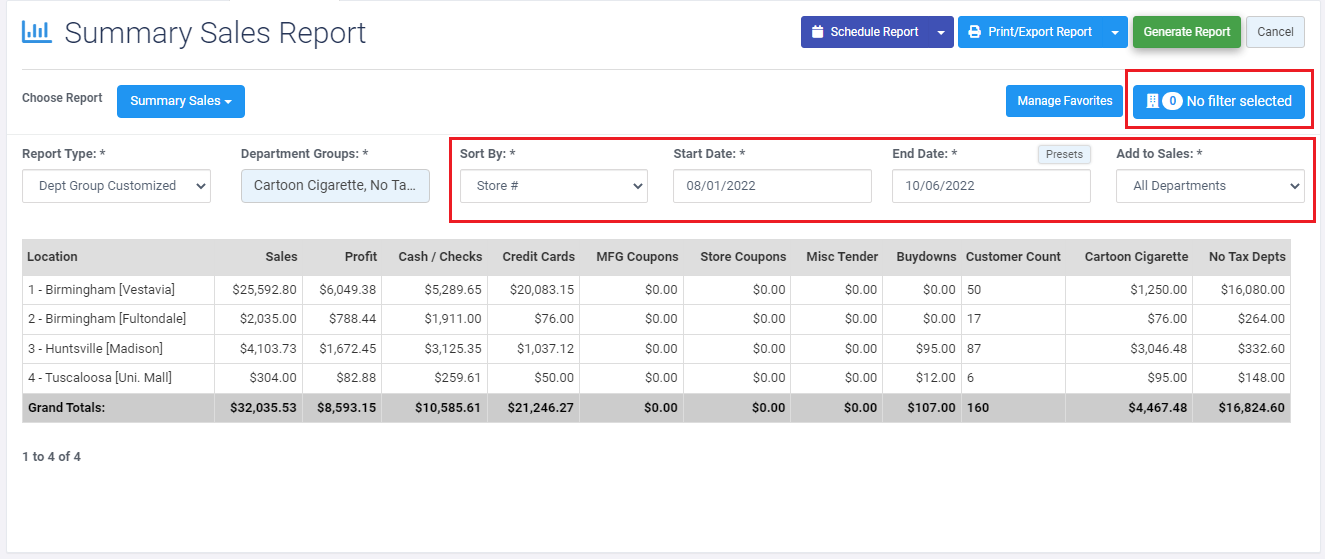Screen dimensions: 1325x559
Task: Select the 1 - Birmingham [Vestavia] row
Action: tap(656, 290)
